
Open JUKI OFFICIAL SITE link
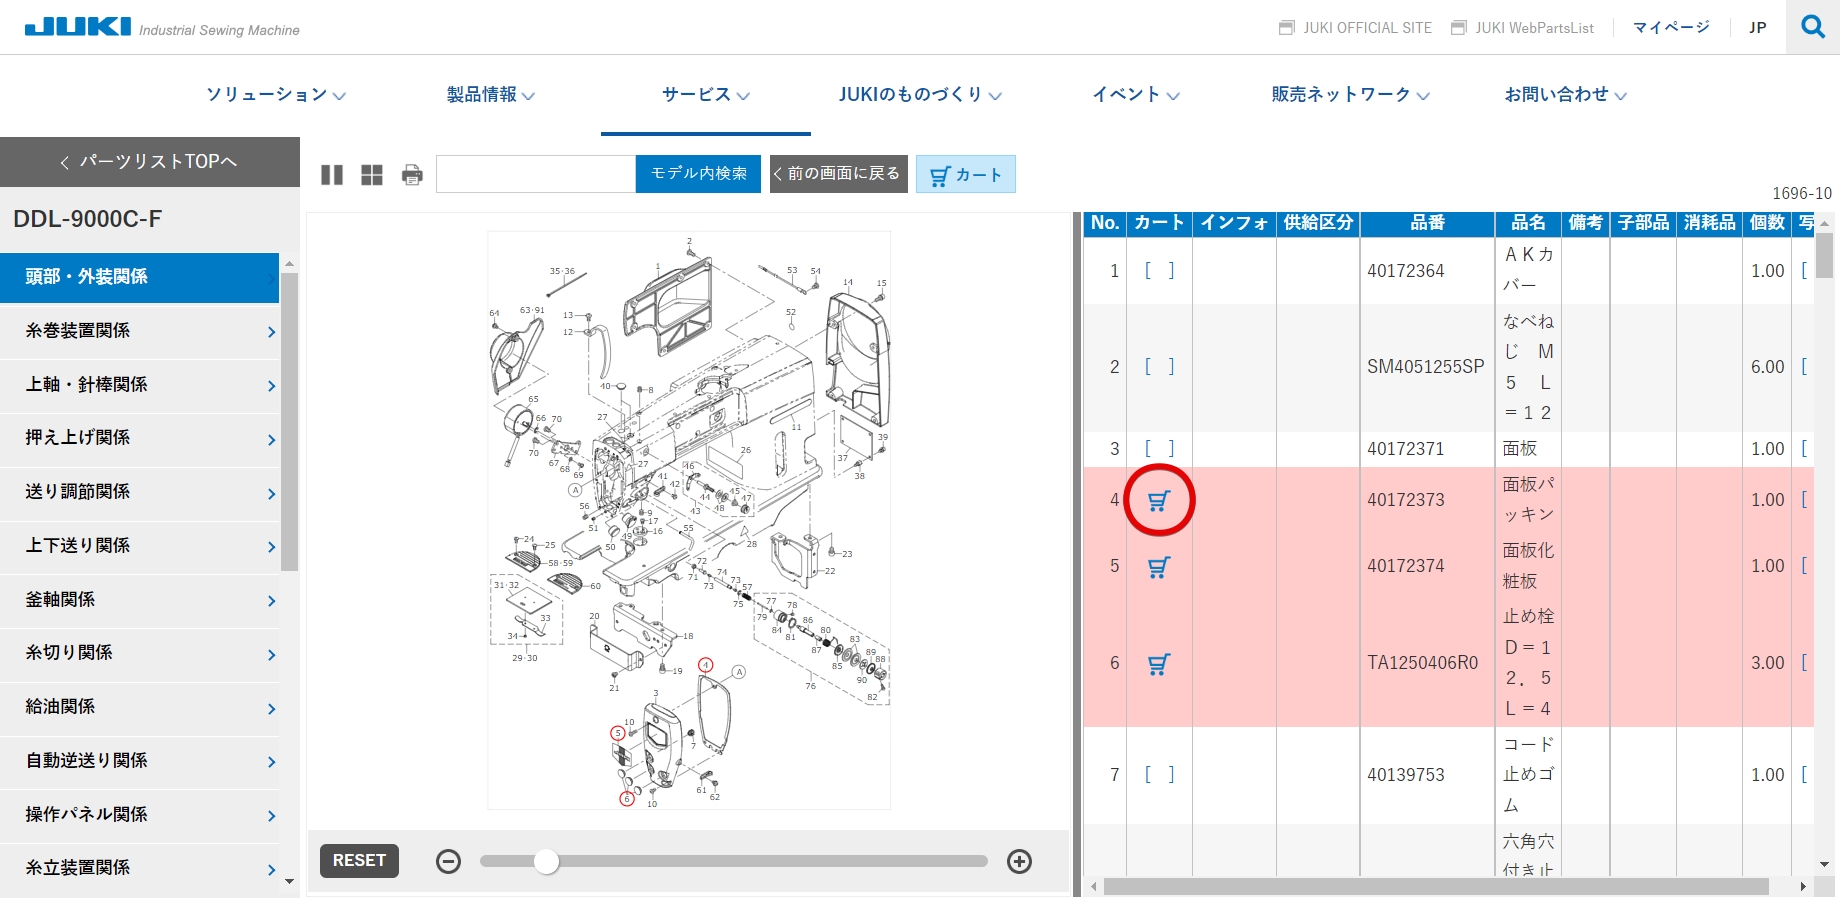pos(1356,28)
